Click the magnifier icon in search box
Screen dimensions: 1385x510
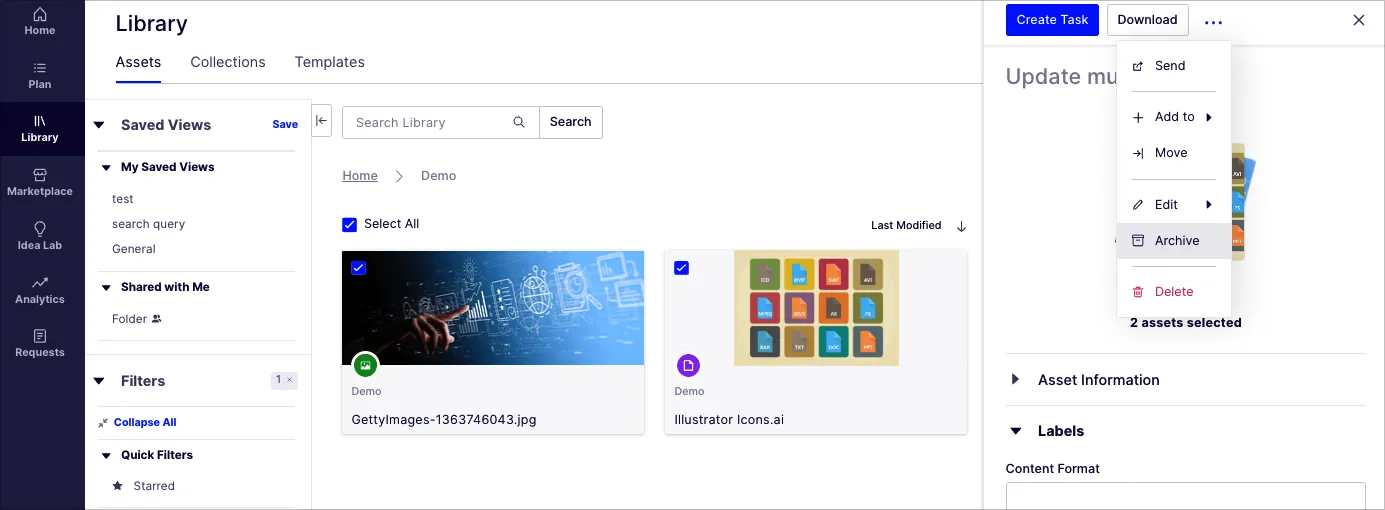pos(519,122)
